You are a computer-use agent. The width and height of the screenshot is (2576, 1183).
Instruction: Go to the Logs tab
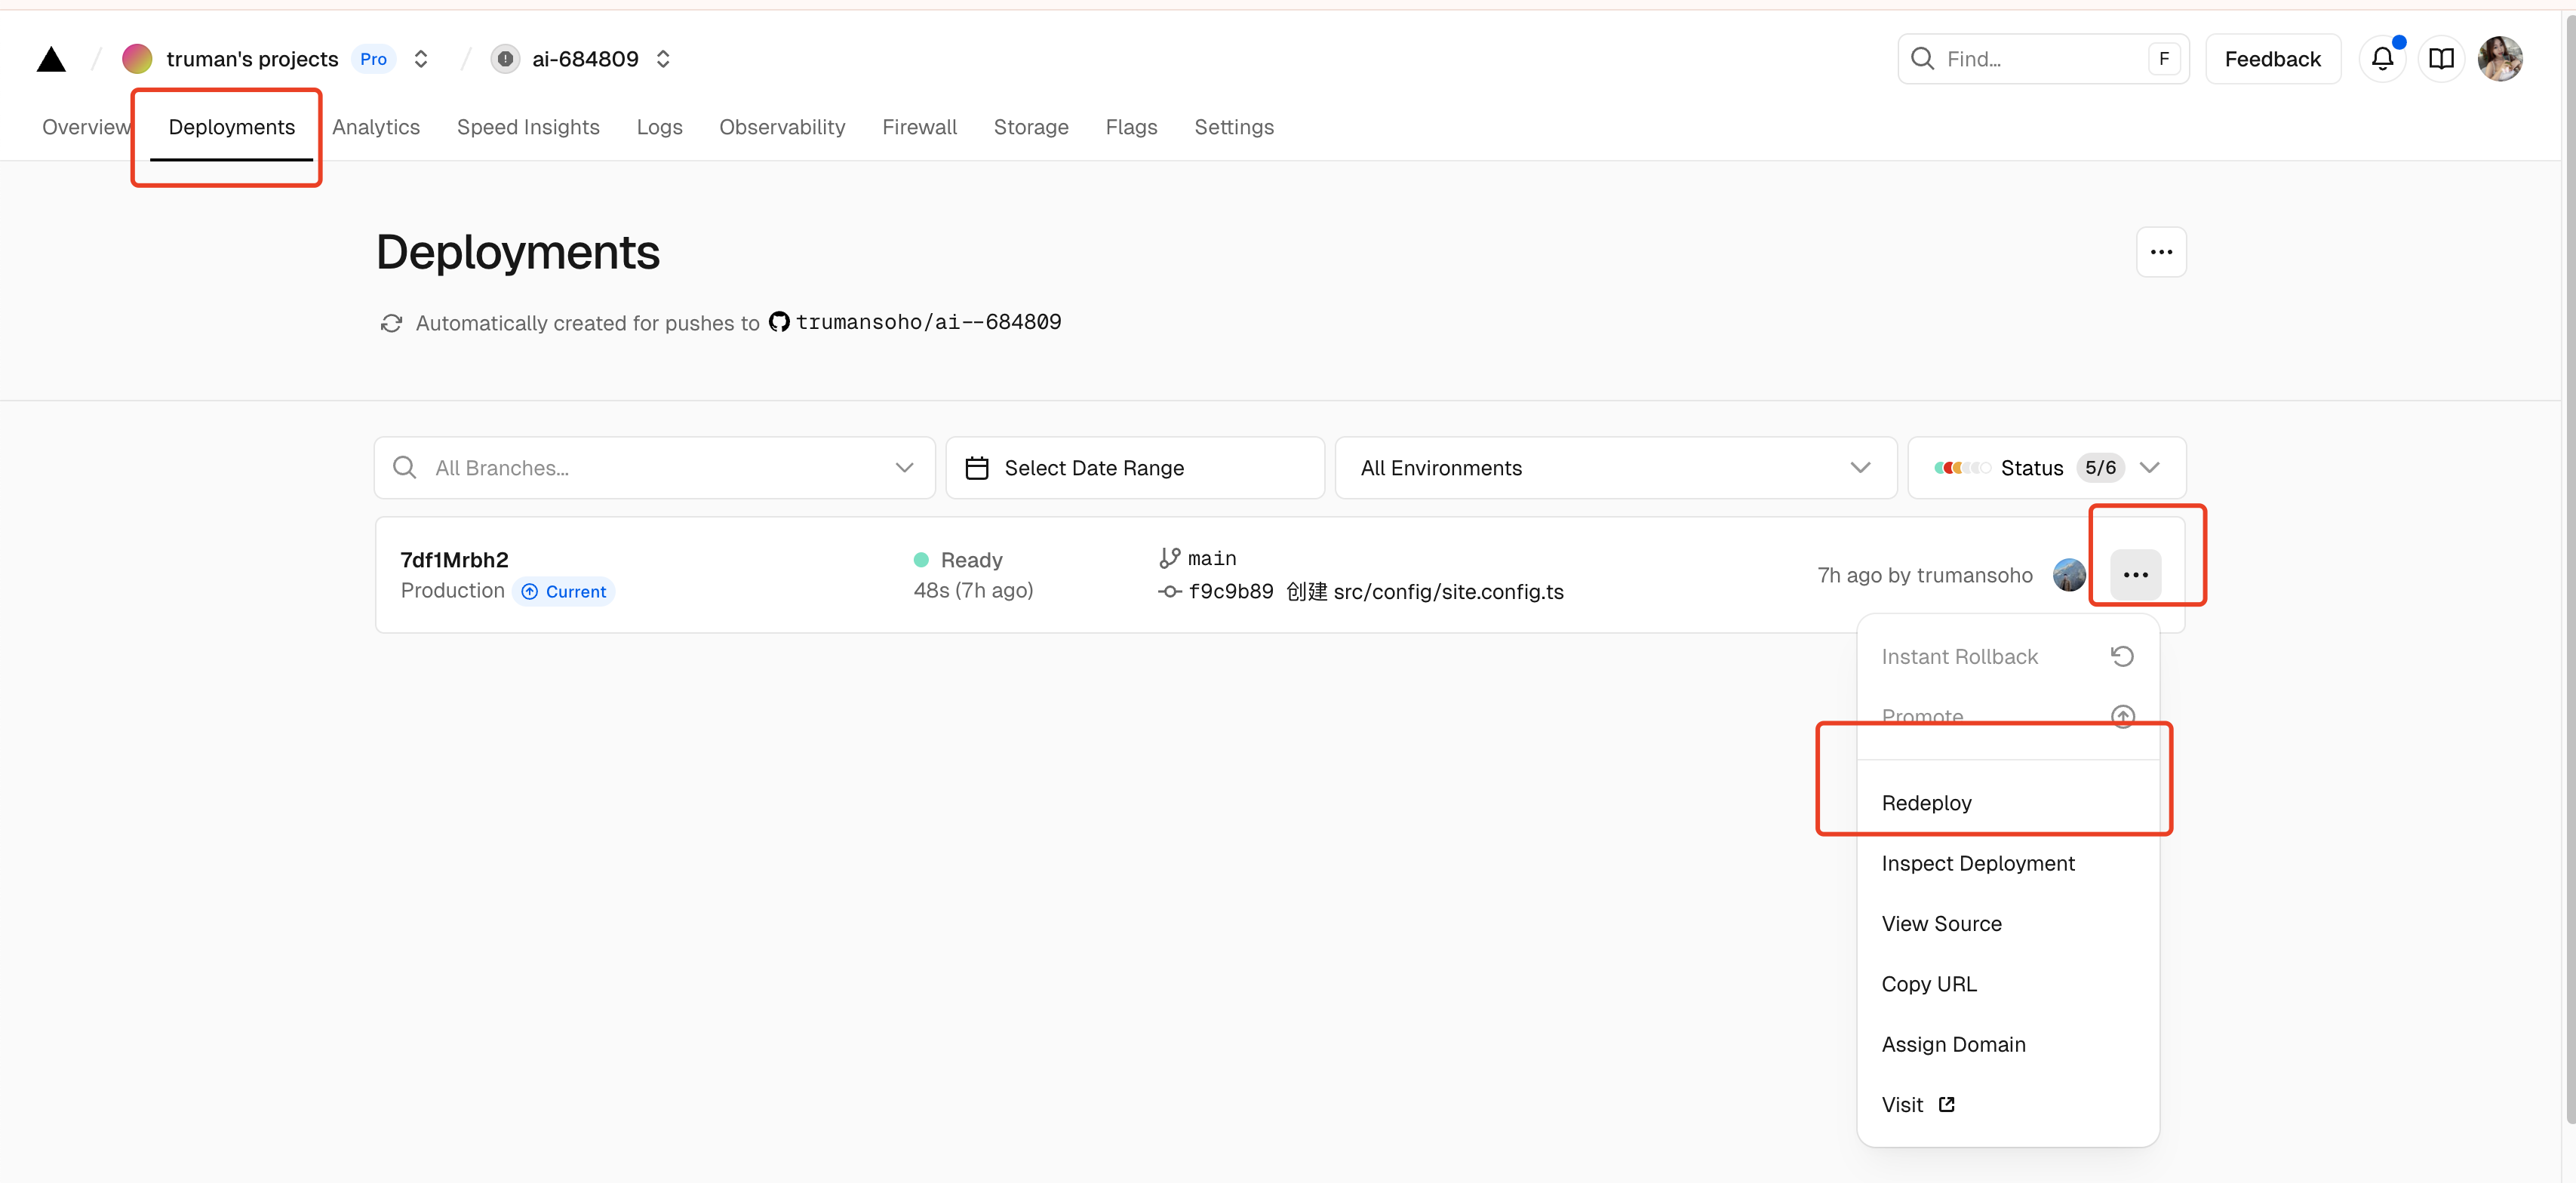659,127
